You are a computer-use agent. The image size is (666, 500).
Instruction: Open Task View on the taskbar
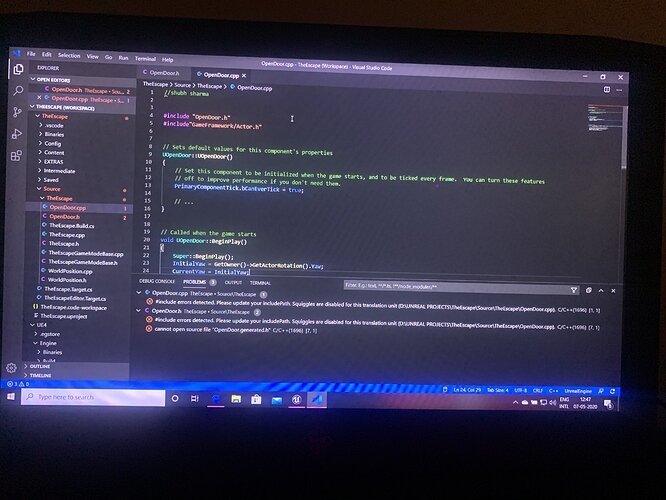pos(195,398)
